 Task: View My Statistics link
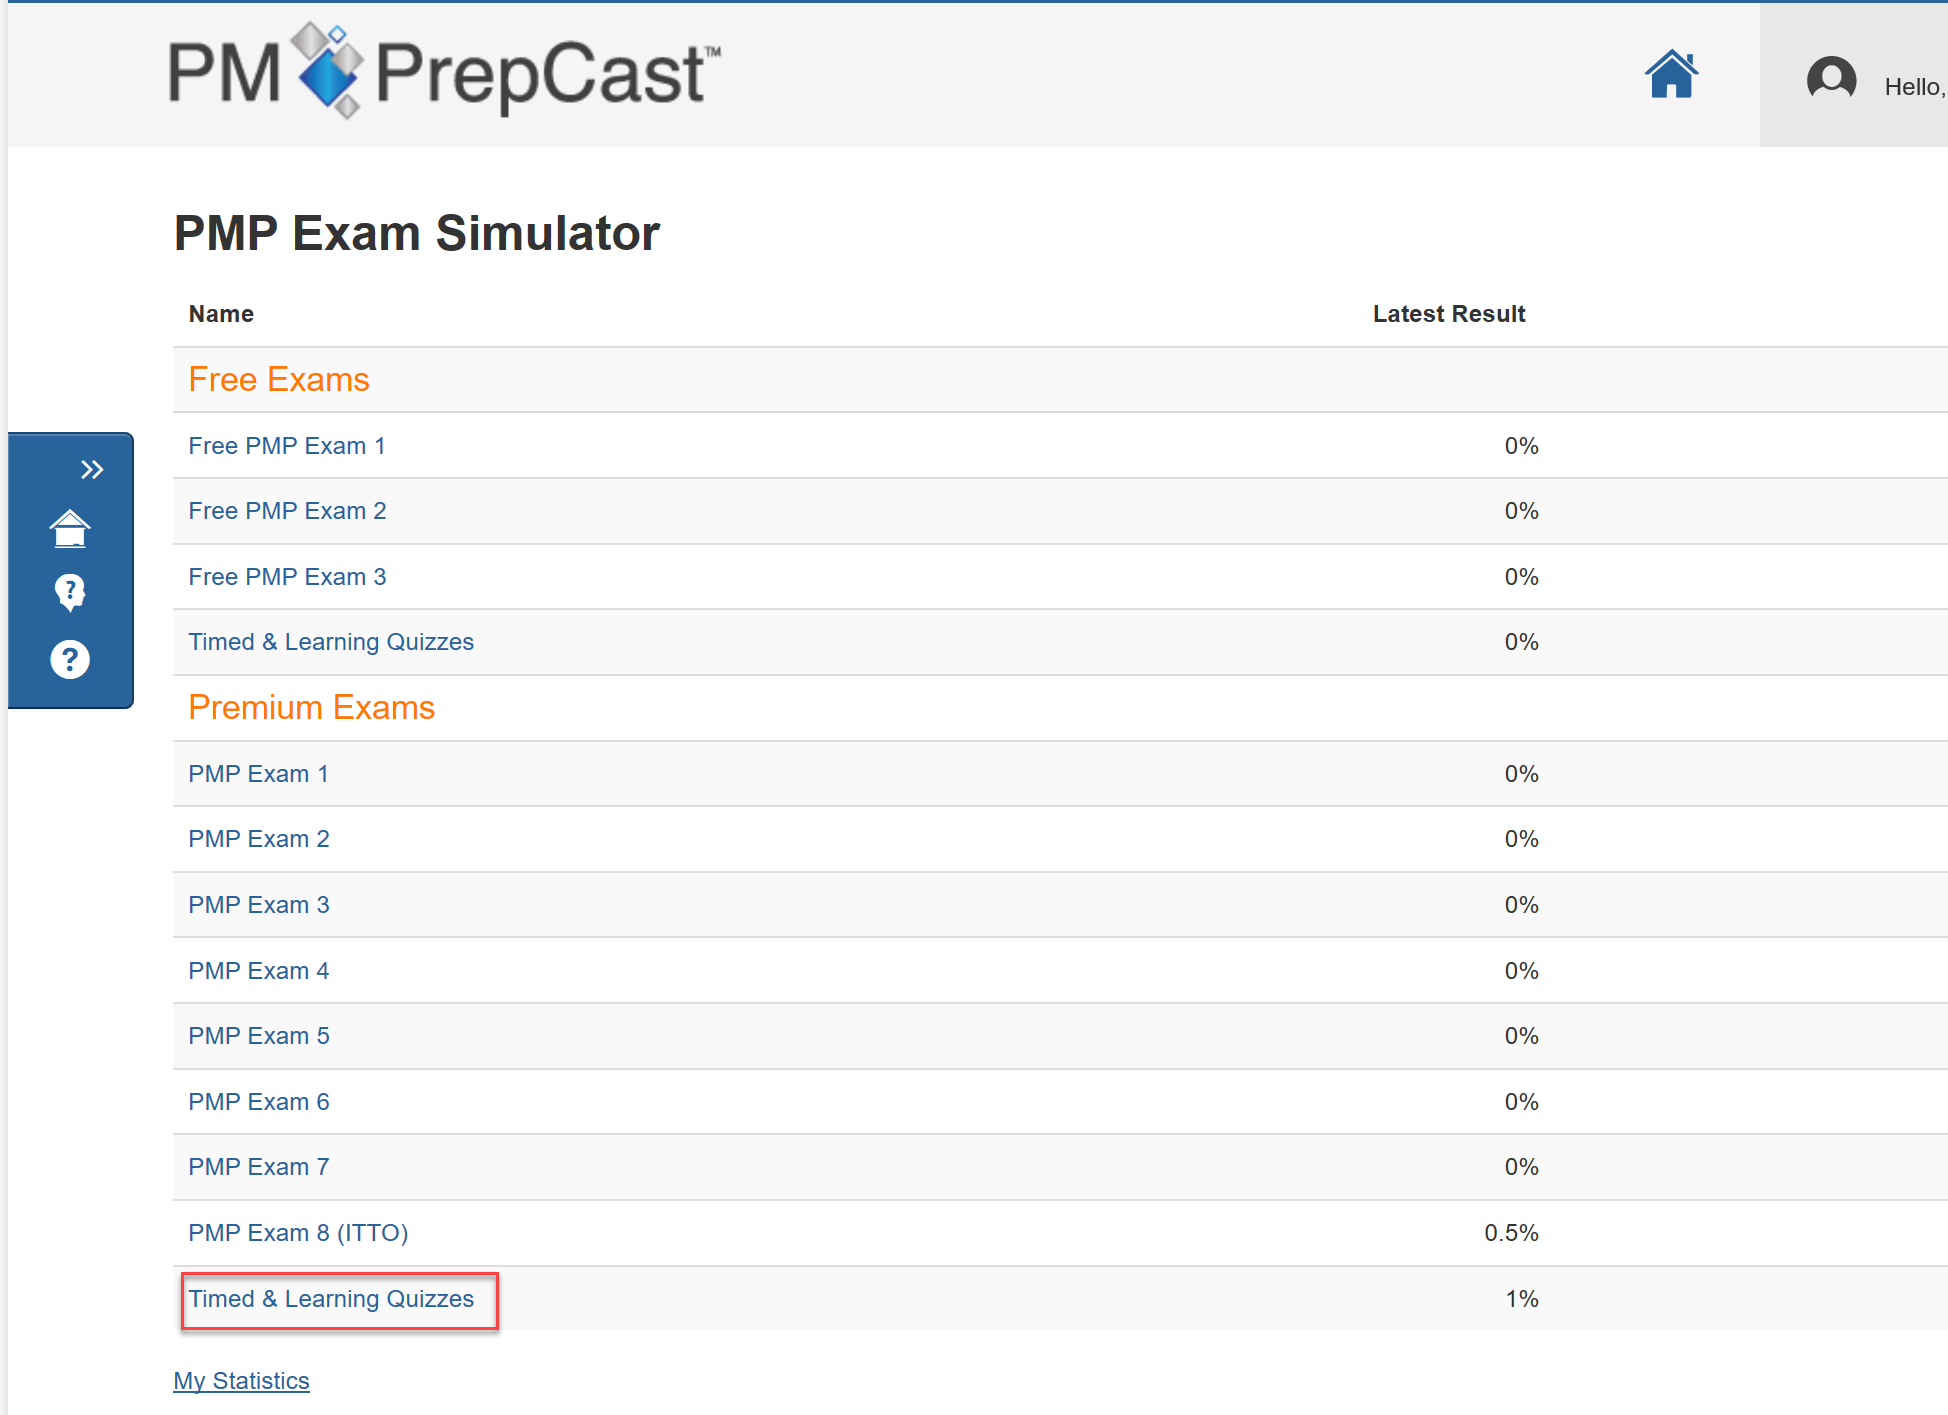(x=241, y=1381)
